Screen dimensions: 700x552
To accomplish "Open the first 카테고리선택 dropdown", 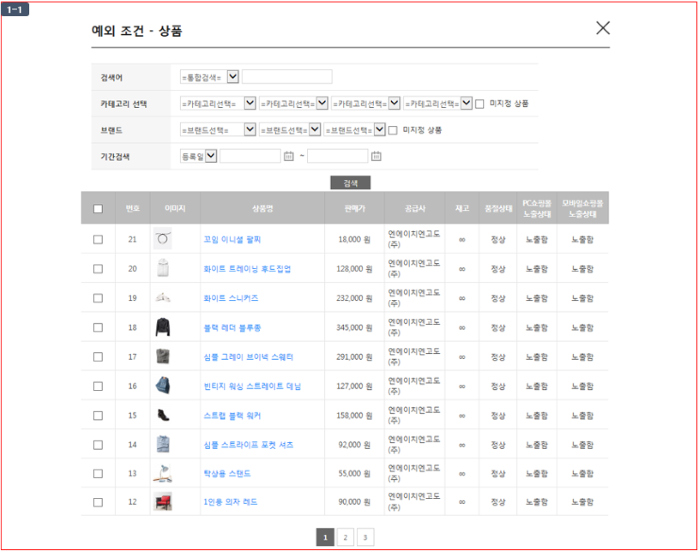I will pyautogui.click(x=250, y=103).
